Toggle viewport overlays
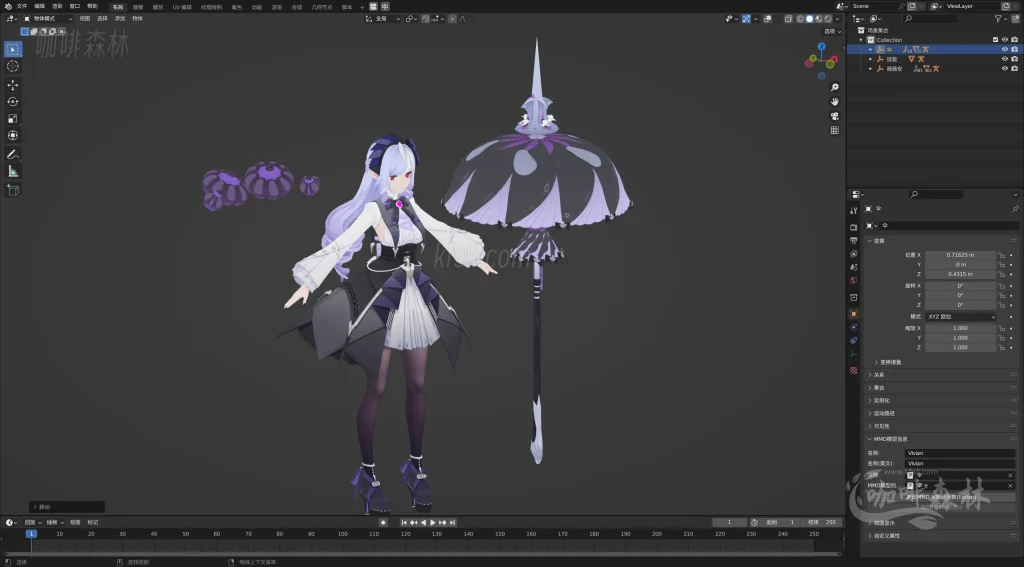Viewport: 1024px width, 567px height. click(x=767, y=19)
